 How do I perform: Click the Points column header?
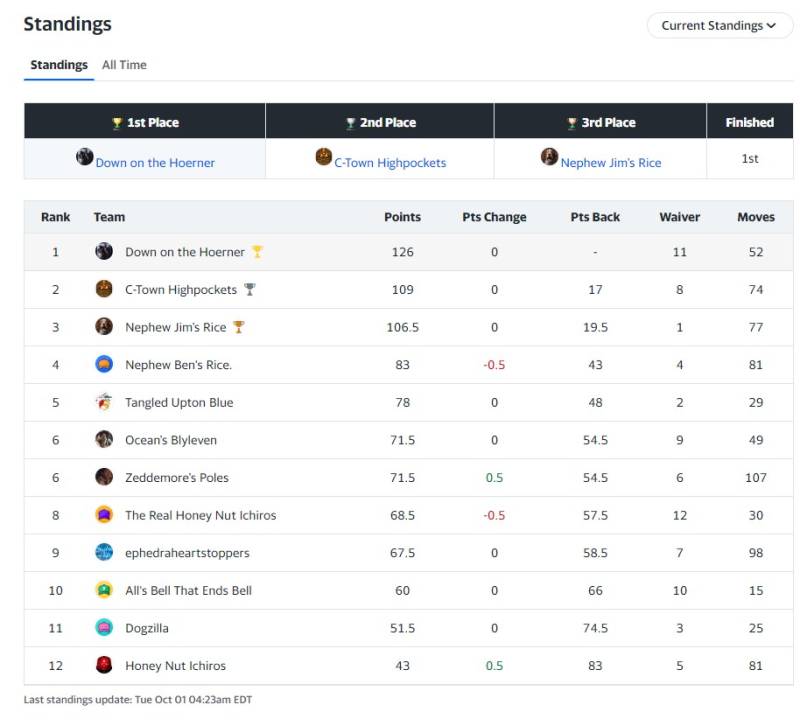point(403,217)
